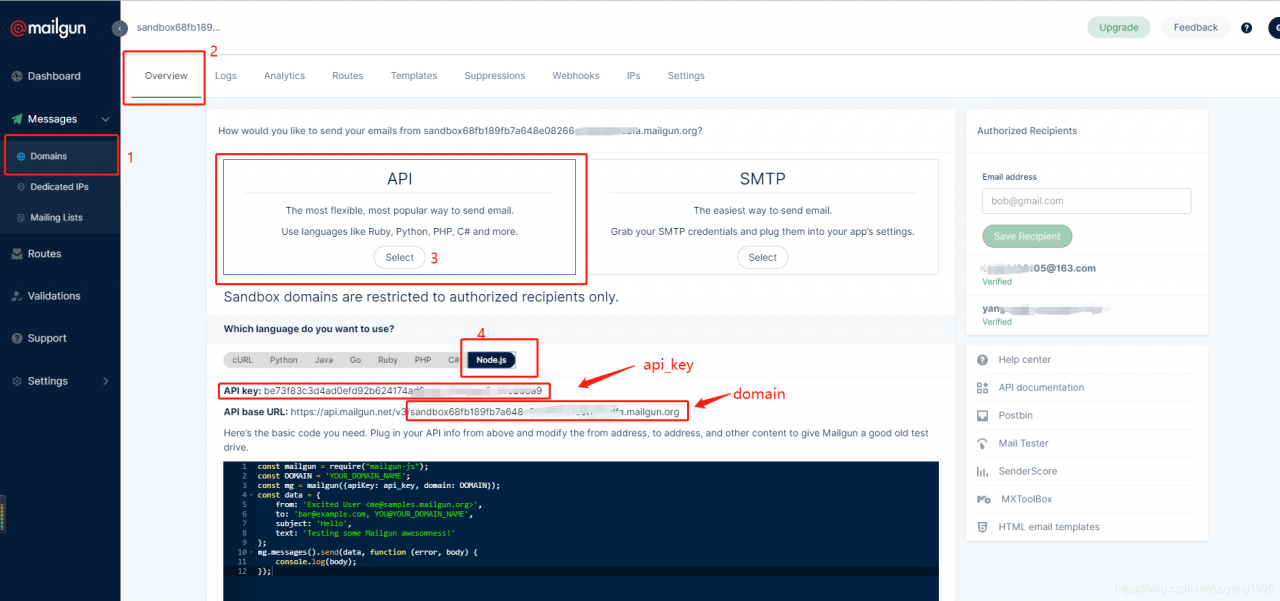This screenshot has width=1280, height=601.
Task: Switch to the Webhooks tab
Action: [576, 76]
